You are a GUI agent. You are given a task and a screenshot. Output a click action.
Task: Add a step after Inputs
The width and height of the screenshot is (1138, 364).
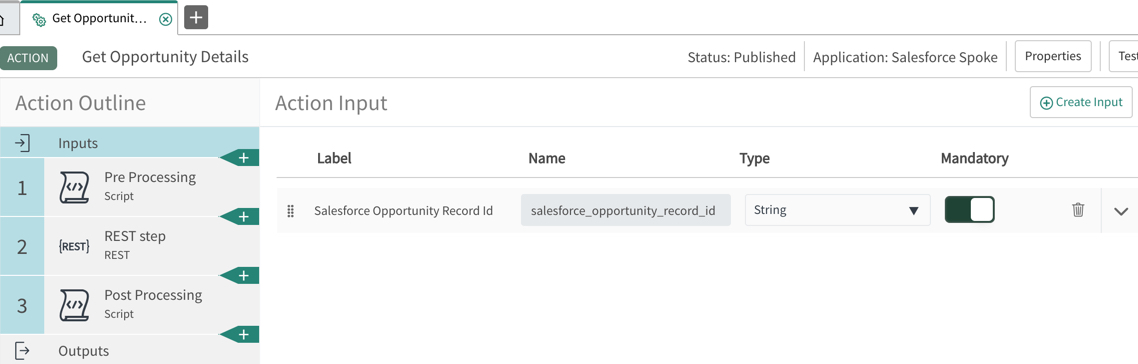(x=240, y=157)
